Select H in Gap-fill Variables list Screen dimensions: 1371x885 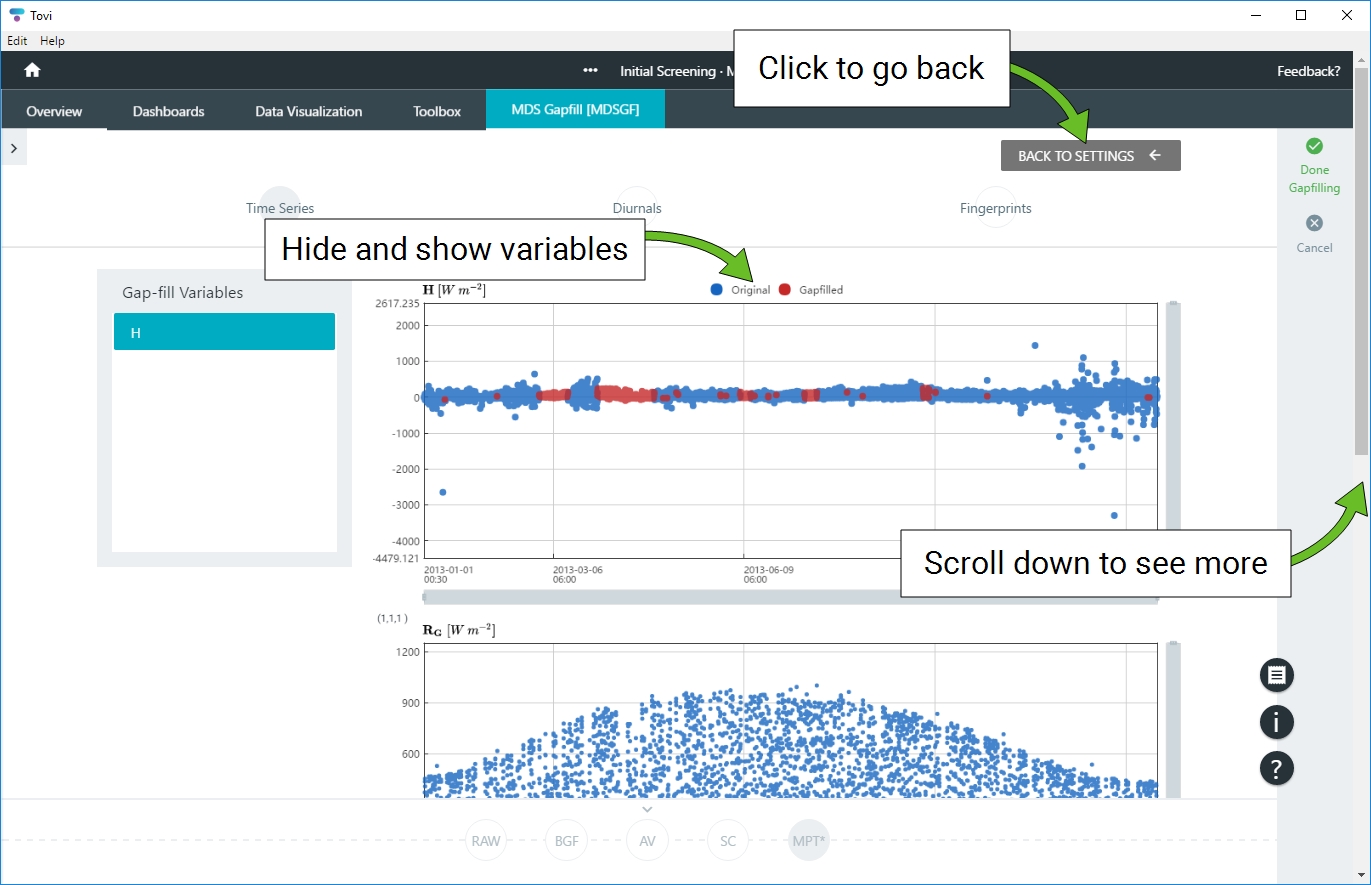[x=224, y=332]
